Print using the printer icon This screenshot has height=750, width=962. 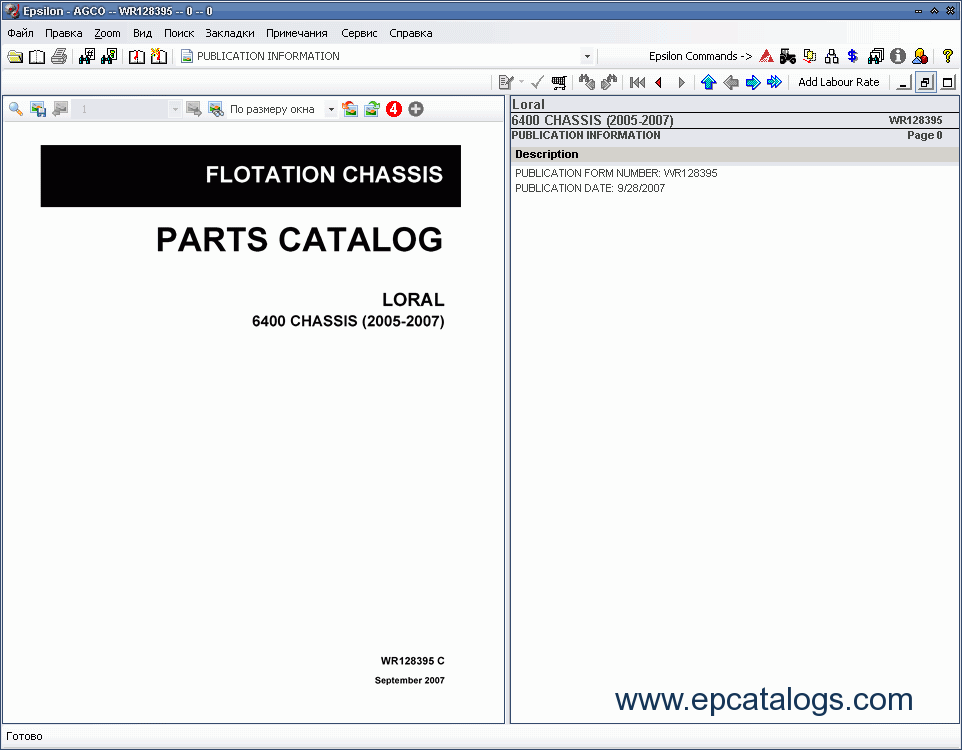(59, 56)
